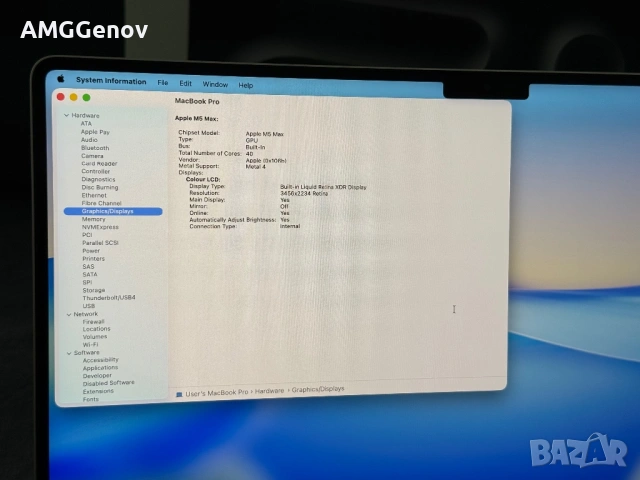Screen dimensions: 640x480
Task: Select NVMExpress in the sidebar
Action: point(100,227)
